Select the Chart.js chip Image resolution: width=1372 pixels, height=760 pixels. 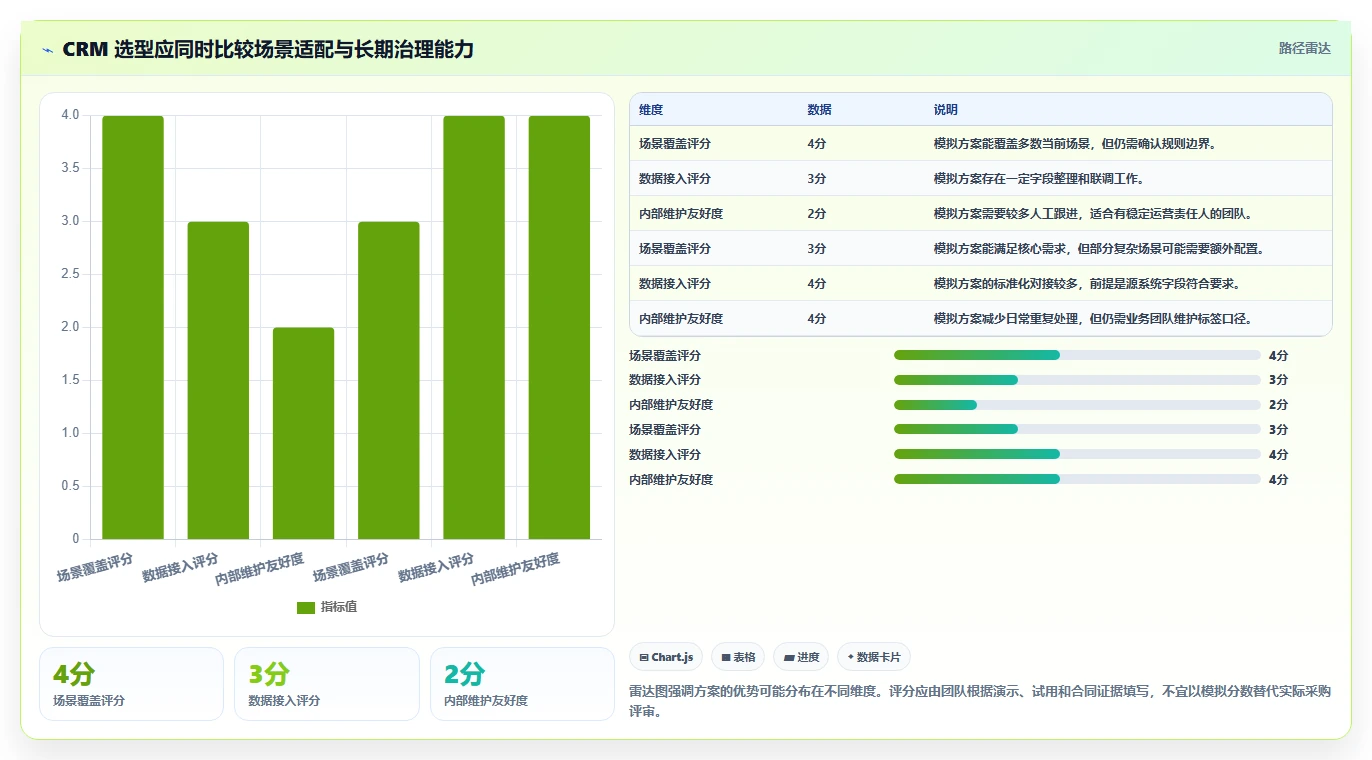tap(666, 657)
